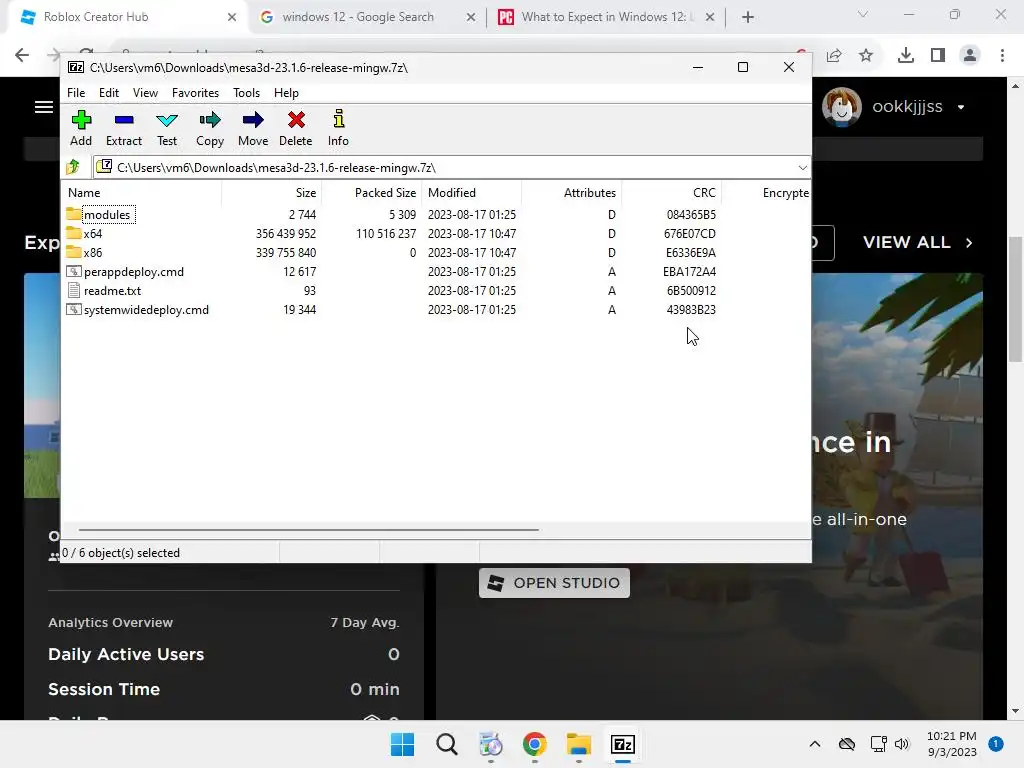The width and height of the screenshot is (1024, 768).
Task: Sort by Name column header
Action: coord(142,193)
